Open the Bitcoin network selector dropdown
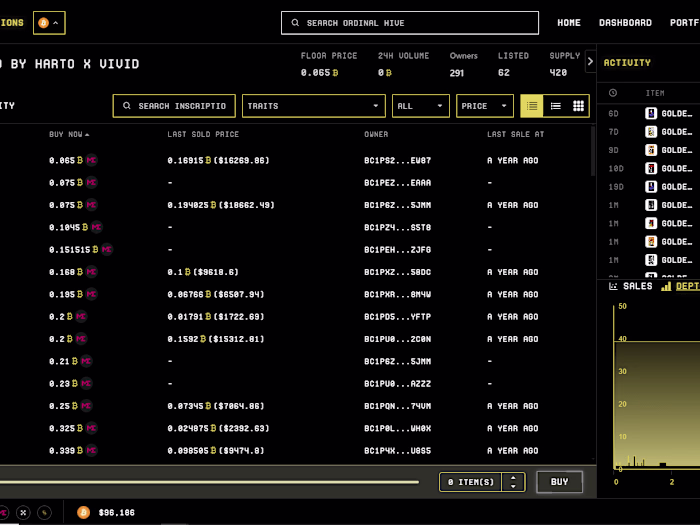This screenshot has height=525, width=700. click(x=49, y=23)
